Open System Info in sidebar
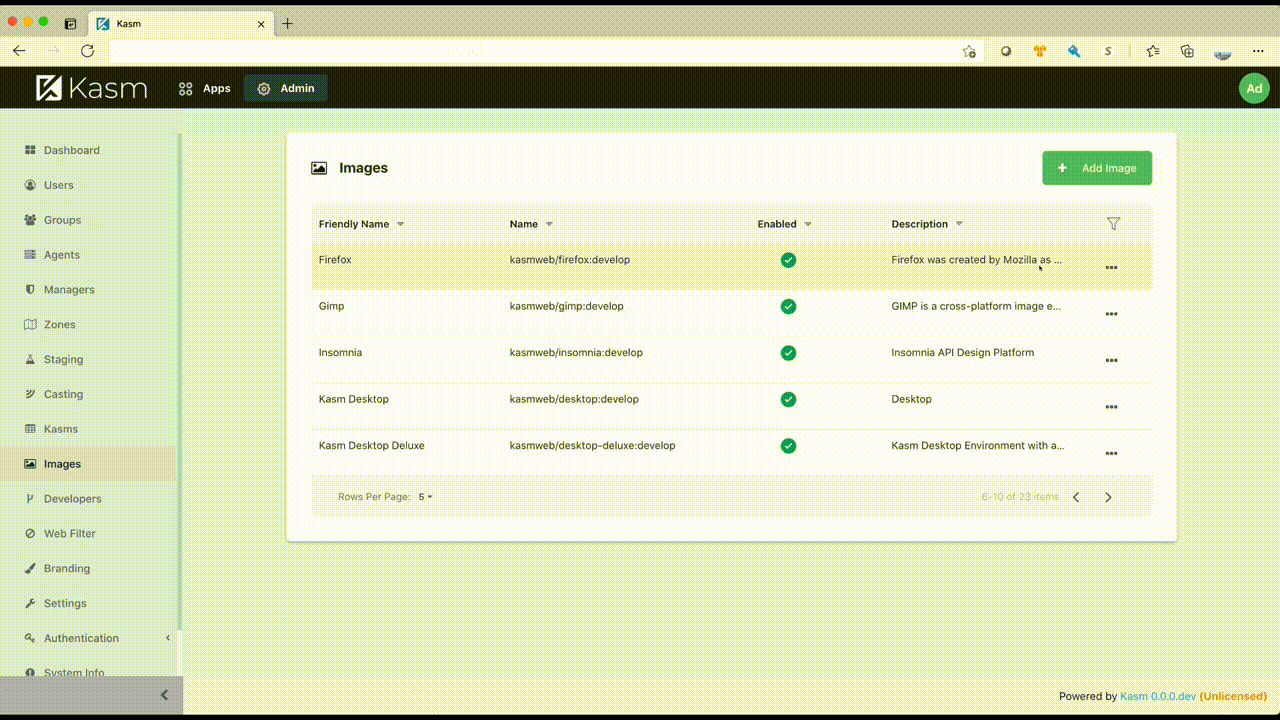 (73, 672)
